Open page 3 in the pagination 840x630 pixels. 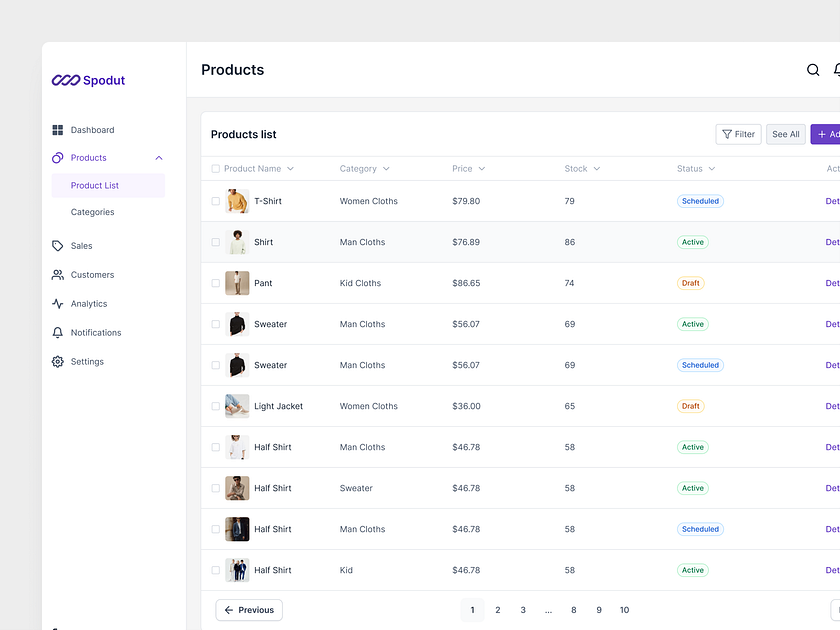click(522, 609)
